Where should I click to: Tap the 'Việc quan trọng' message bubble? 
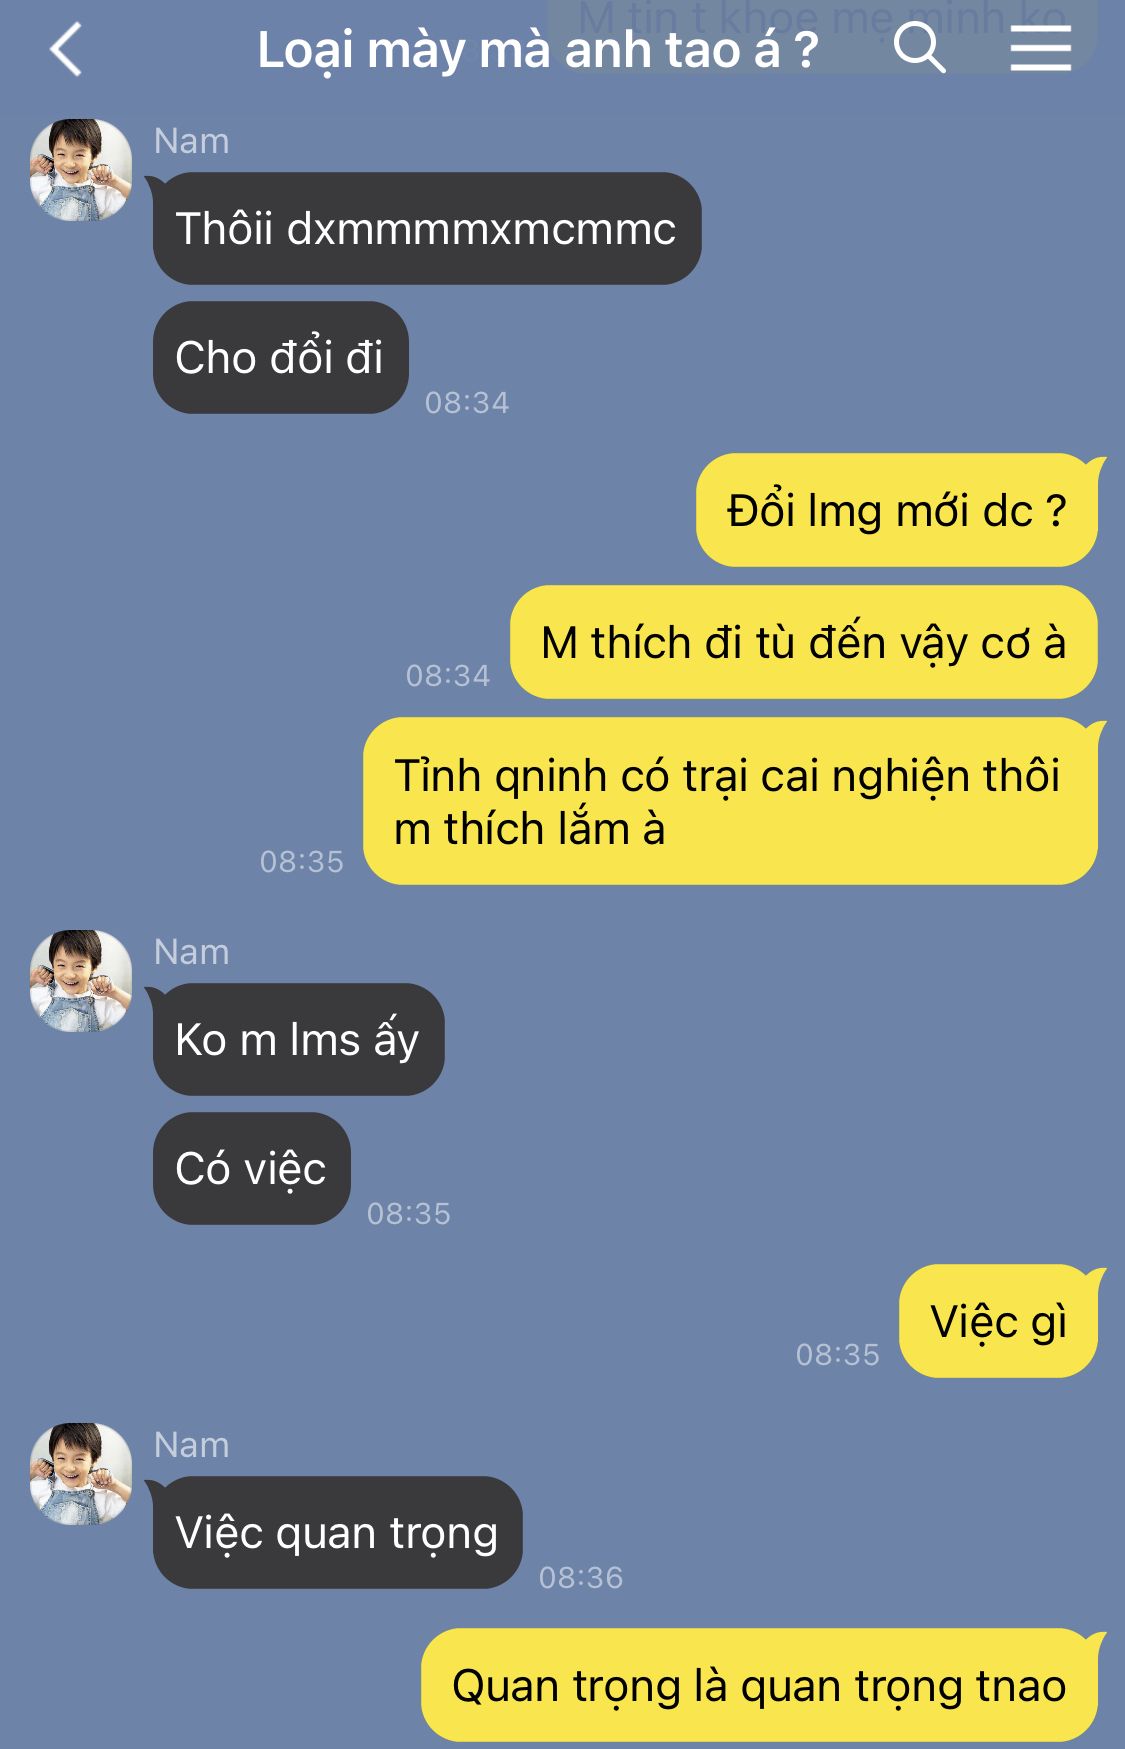[337, 1533]
